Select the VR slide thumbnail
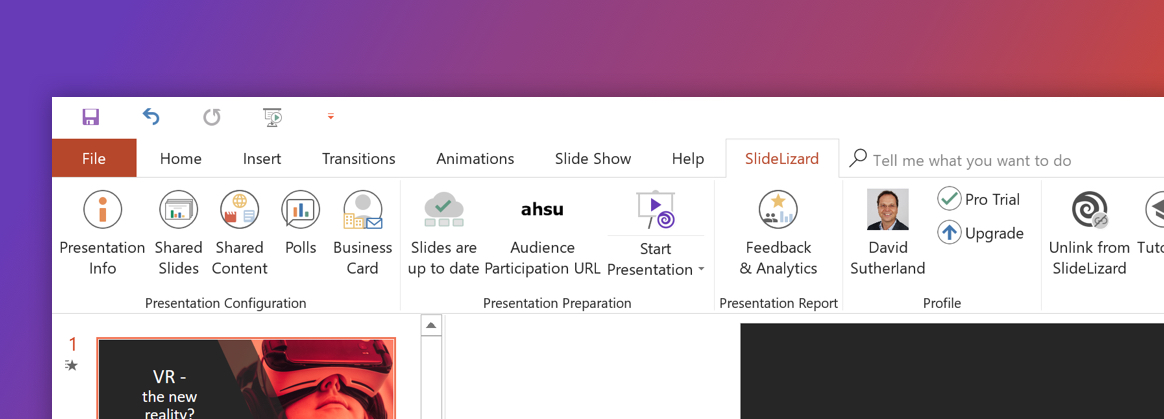 click(x=246, y=378)
